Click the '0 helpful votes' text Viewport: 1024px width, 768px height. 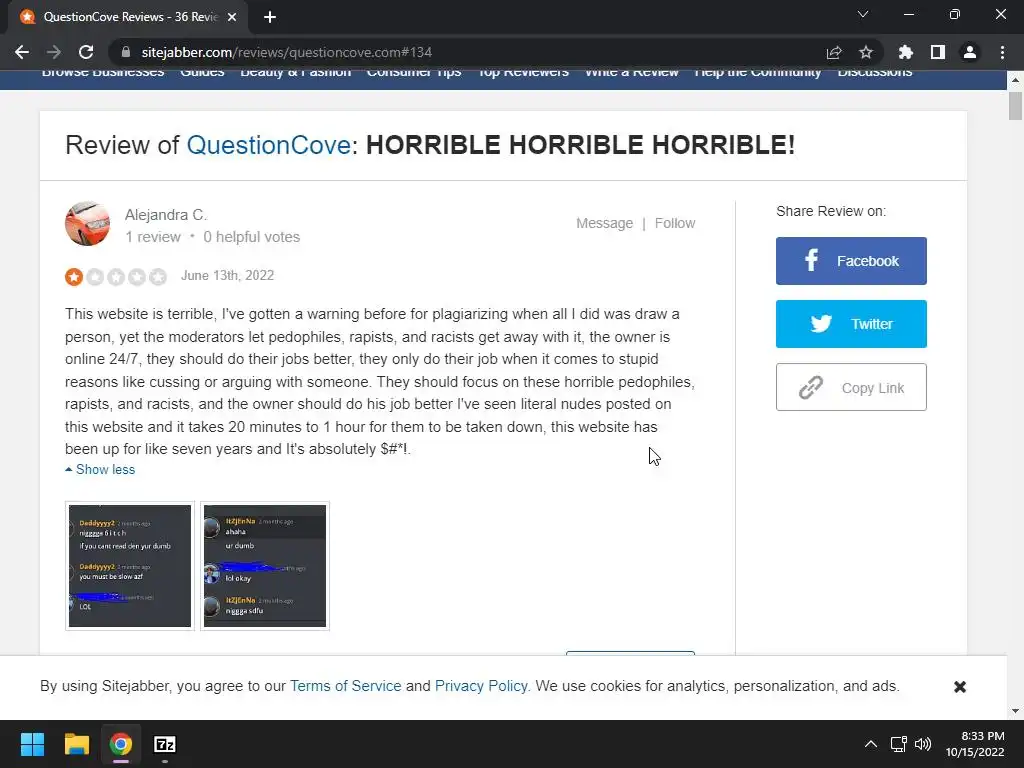tap(251, 237)
